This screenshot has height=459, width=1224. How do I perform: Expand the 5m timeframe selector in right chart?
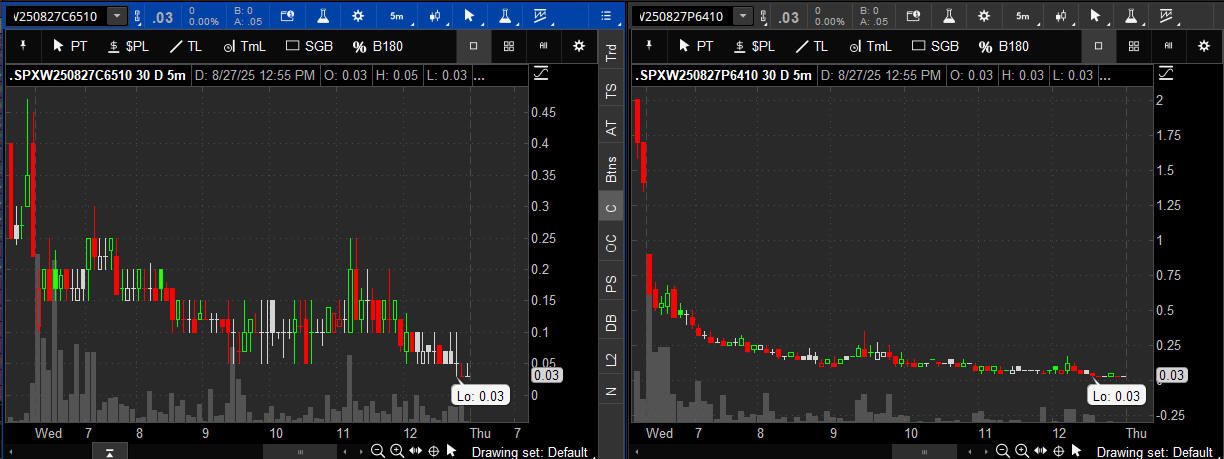click(1023, 16)
